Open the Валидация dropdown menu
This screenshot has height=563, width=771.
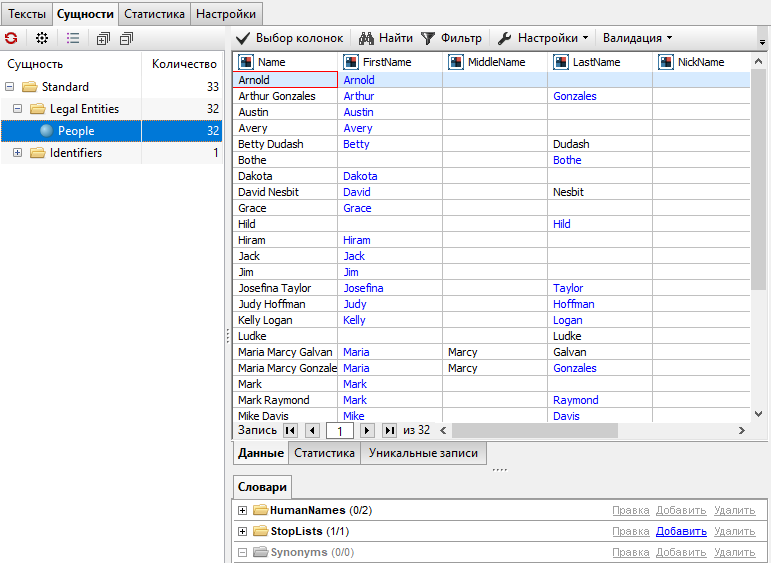tap(637, 38)
